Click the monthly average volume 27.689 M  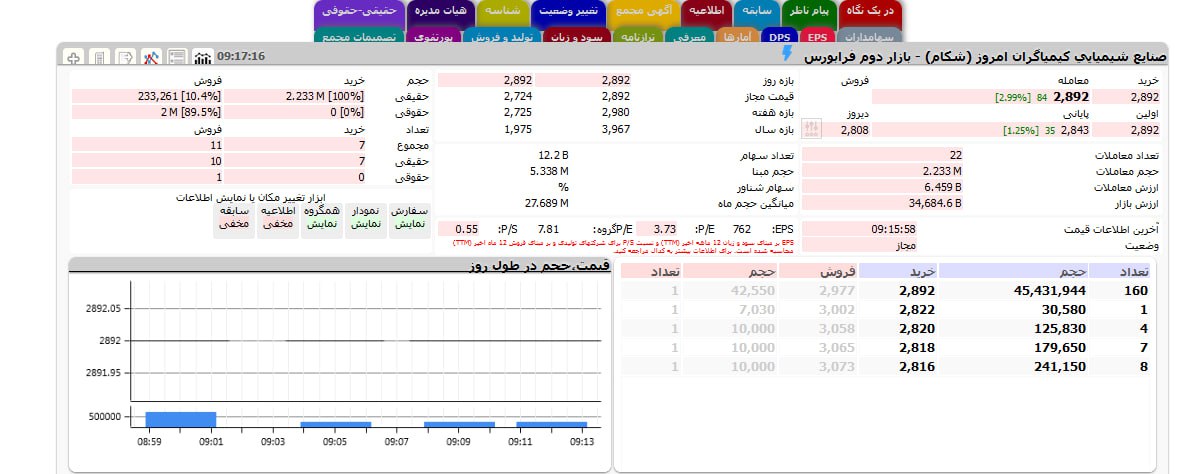click(546, 203)
